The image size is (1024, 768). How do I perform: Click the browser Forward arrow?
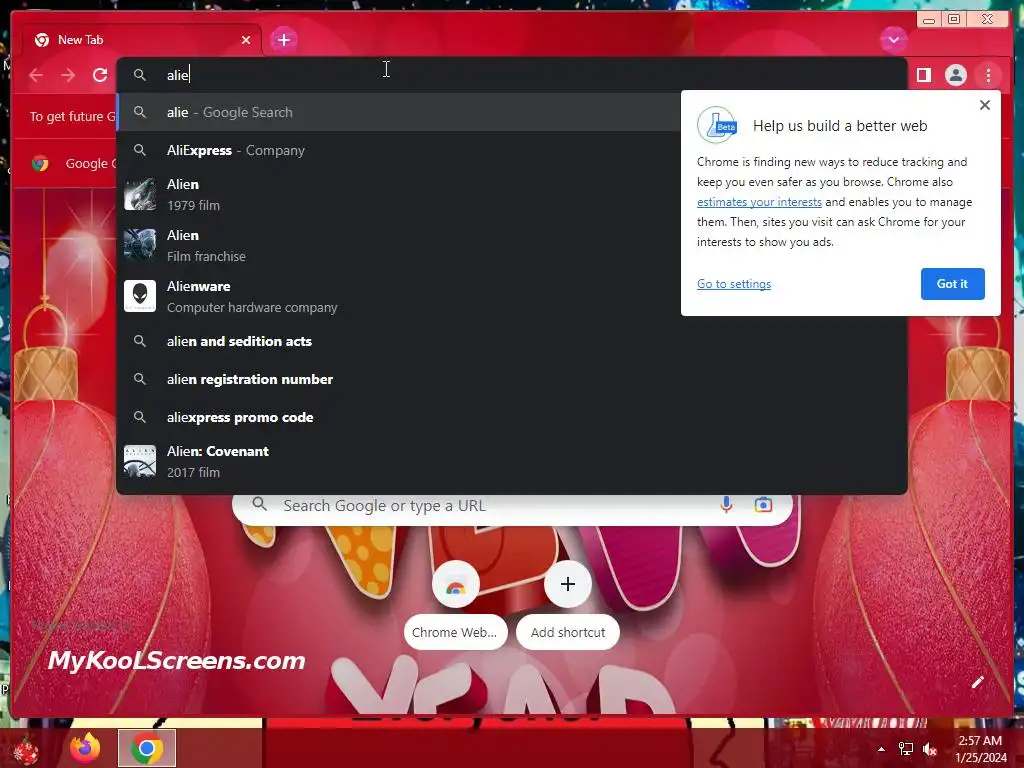tap(68, 75)
